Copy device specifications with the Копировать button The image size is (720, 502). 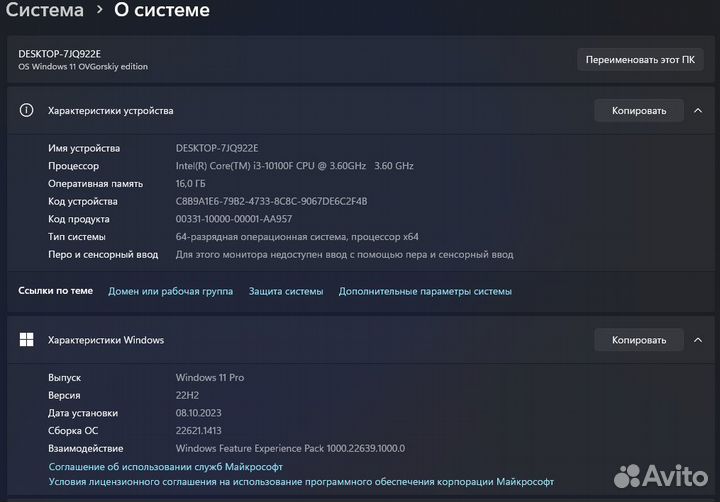click(x=639, y=111)
